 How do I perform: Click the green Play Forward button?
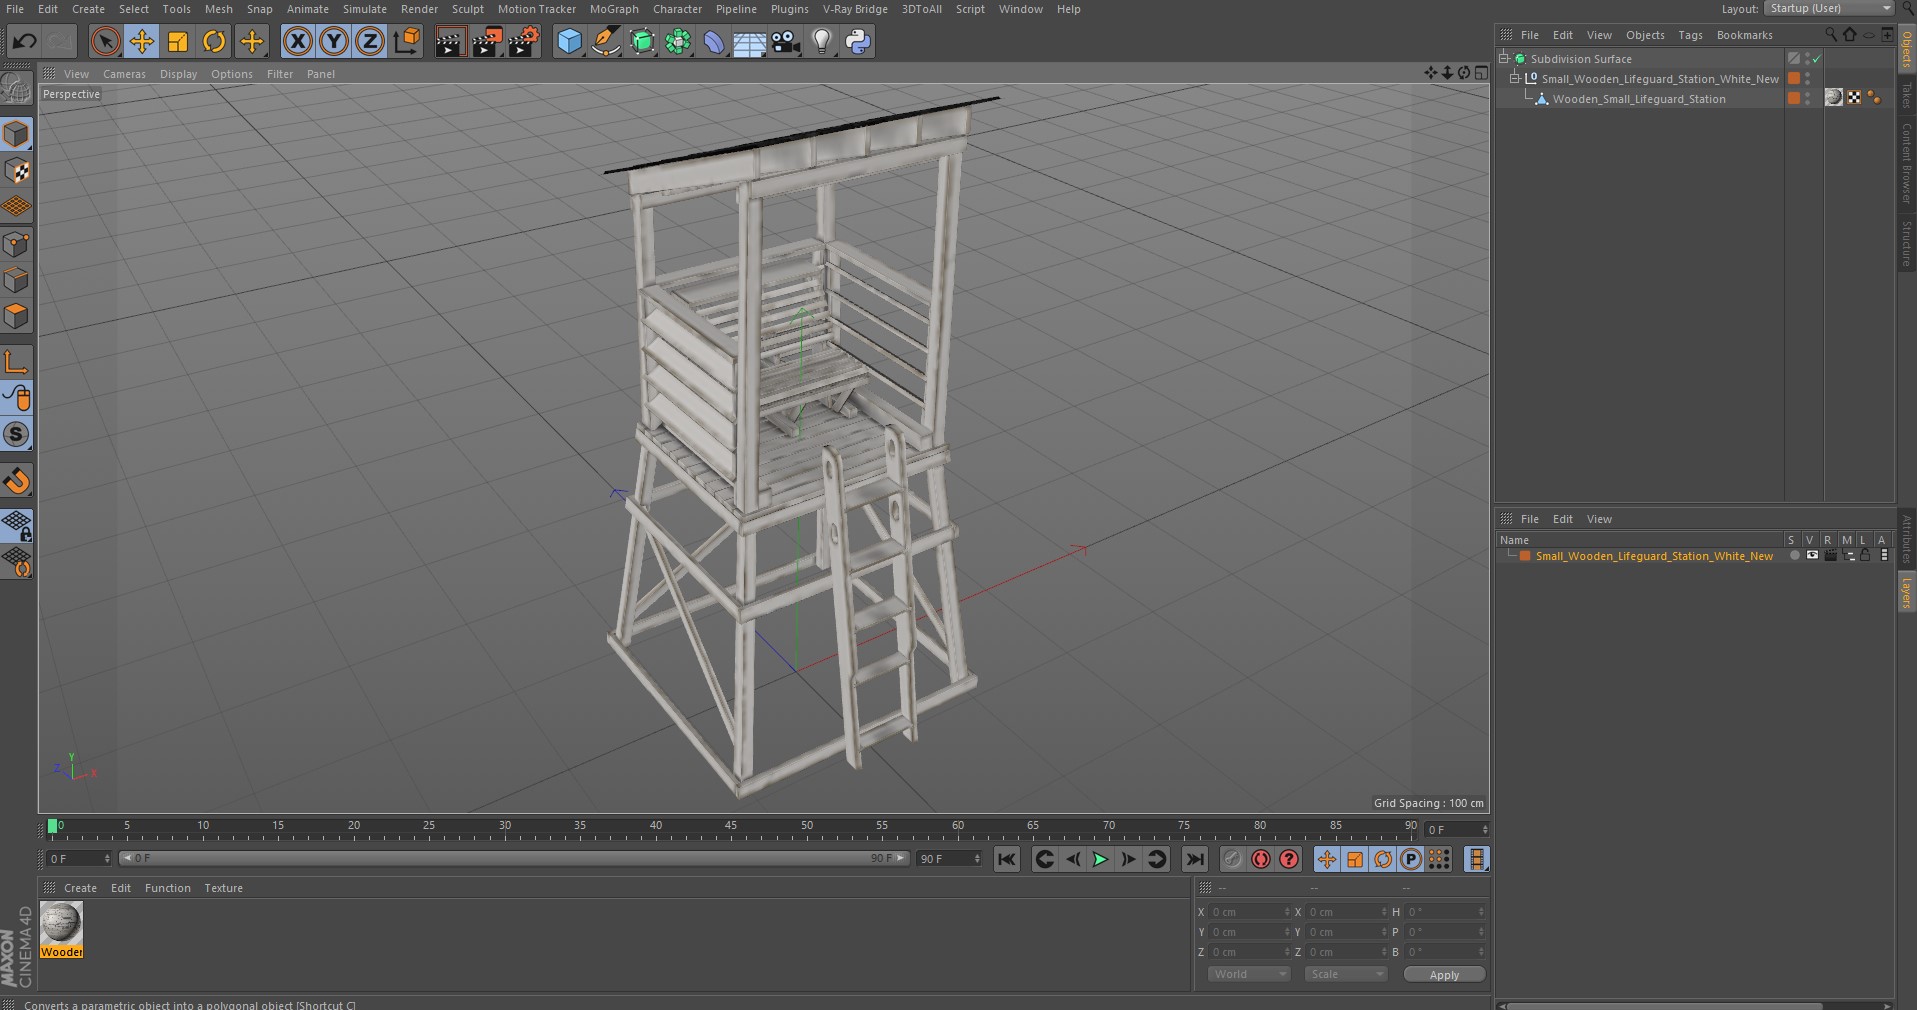click(1099, 859)
